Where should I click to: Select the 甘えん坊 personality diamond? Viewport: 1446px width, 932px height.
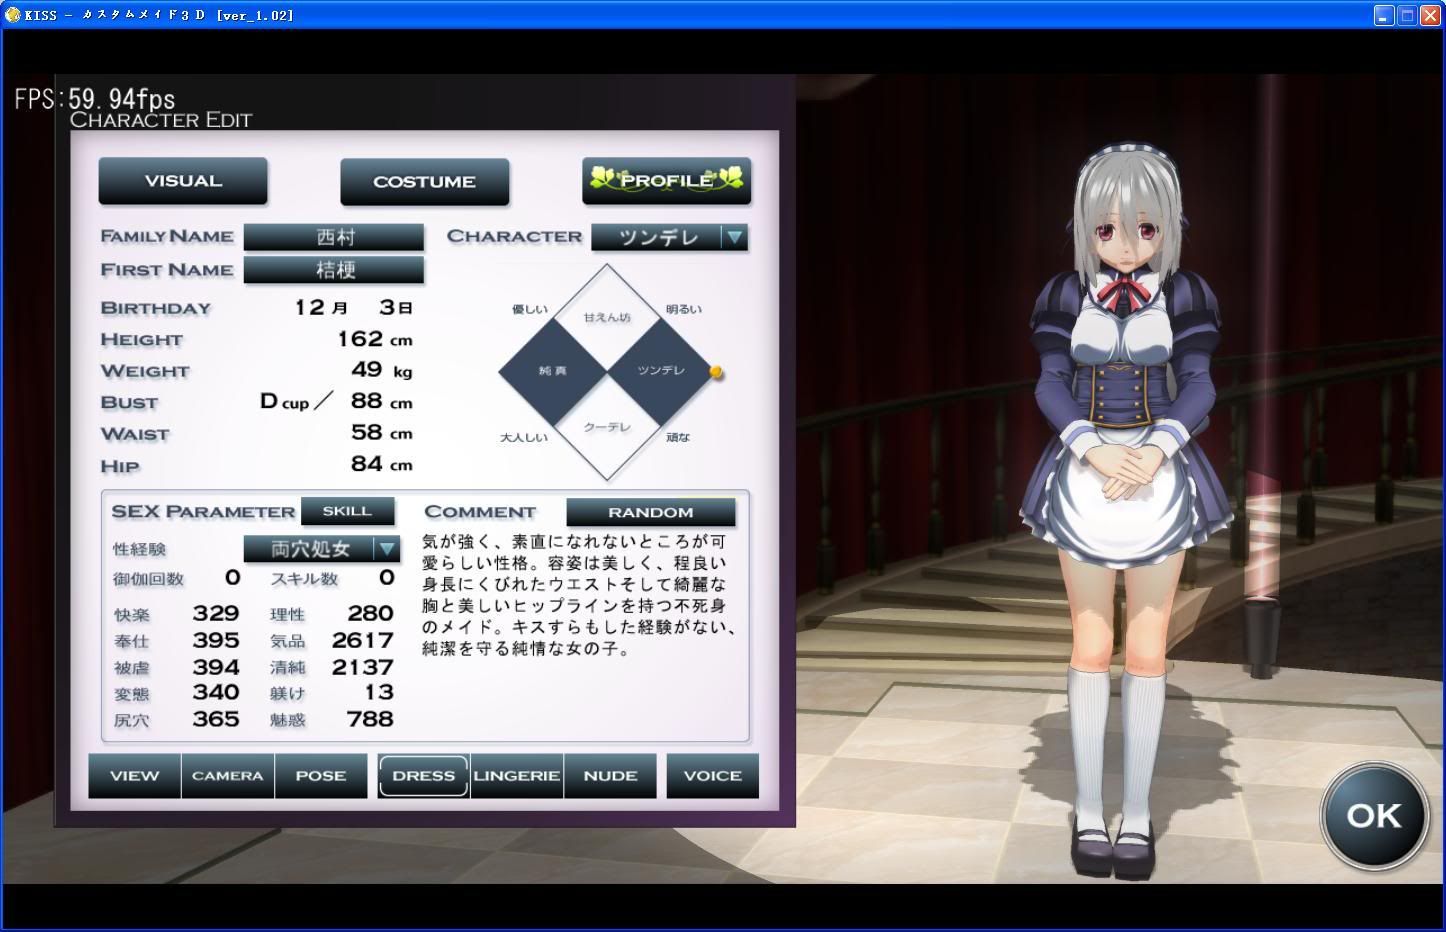pyautogui.click(x=607, y=317)
